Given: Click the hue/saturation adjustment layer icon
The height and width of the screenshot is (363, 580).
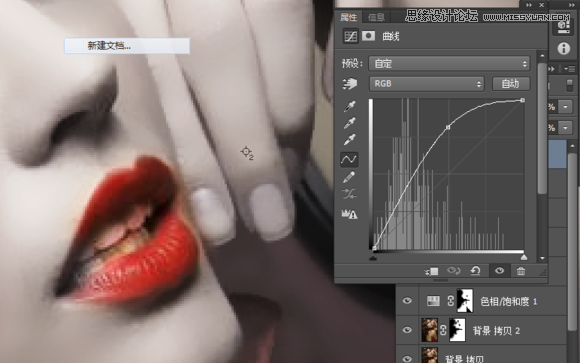Looking at the screenshot, I should pos(433,301).
